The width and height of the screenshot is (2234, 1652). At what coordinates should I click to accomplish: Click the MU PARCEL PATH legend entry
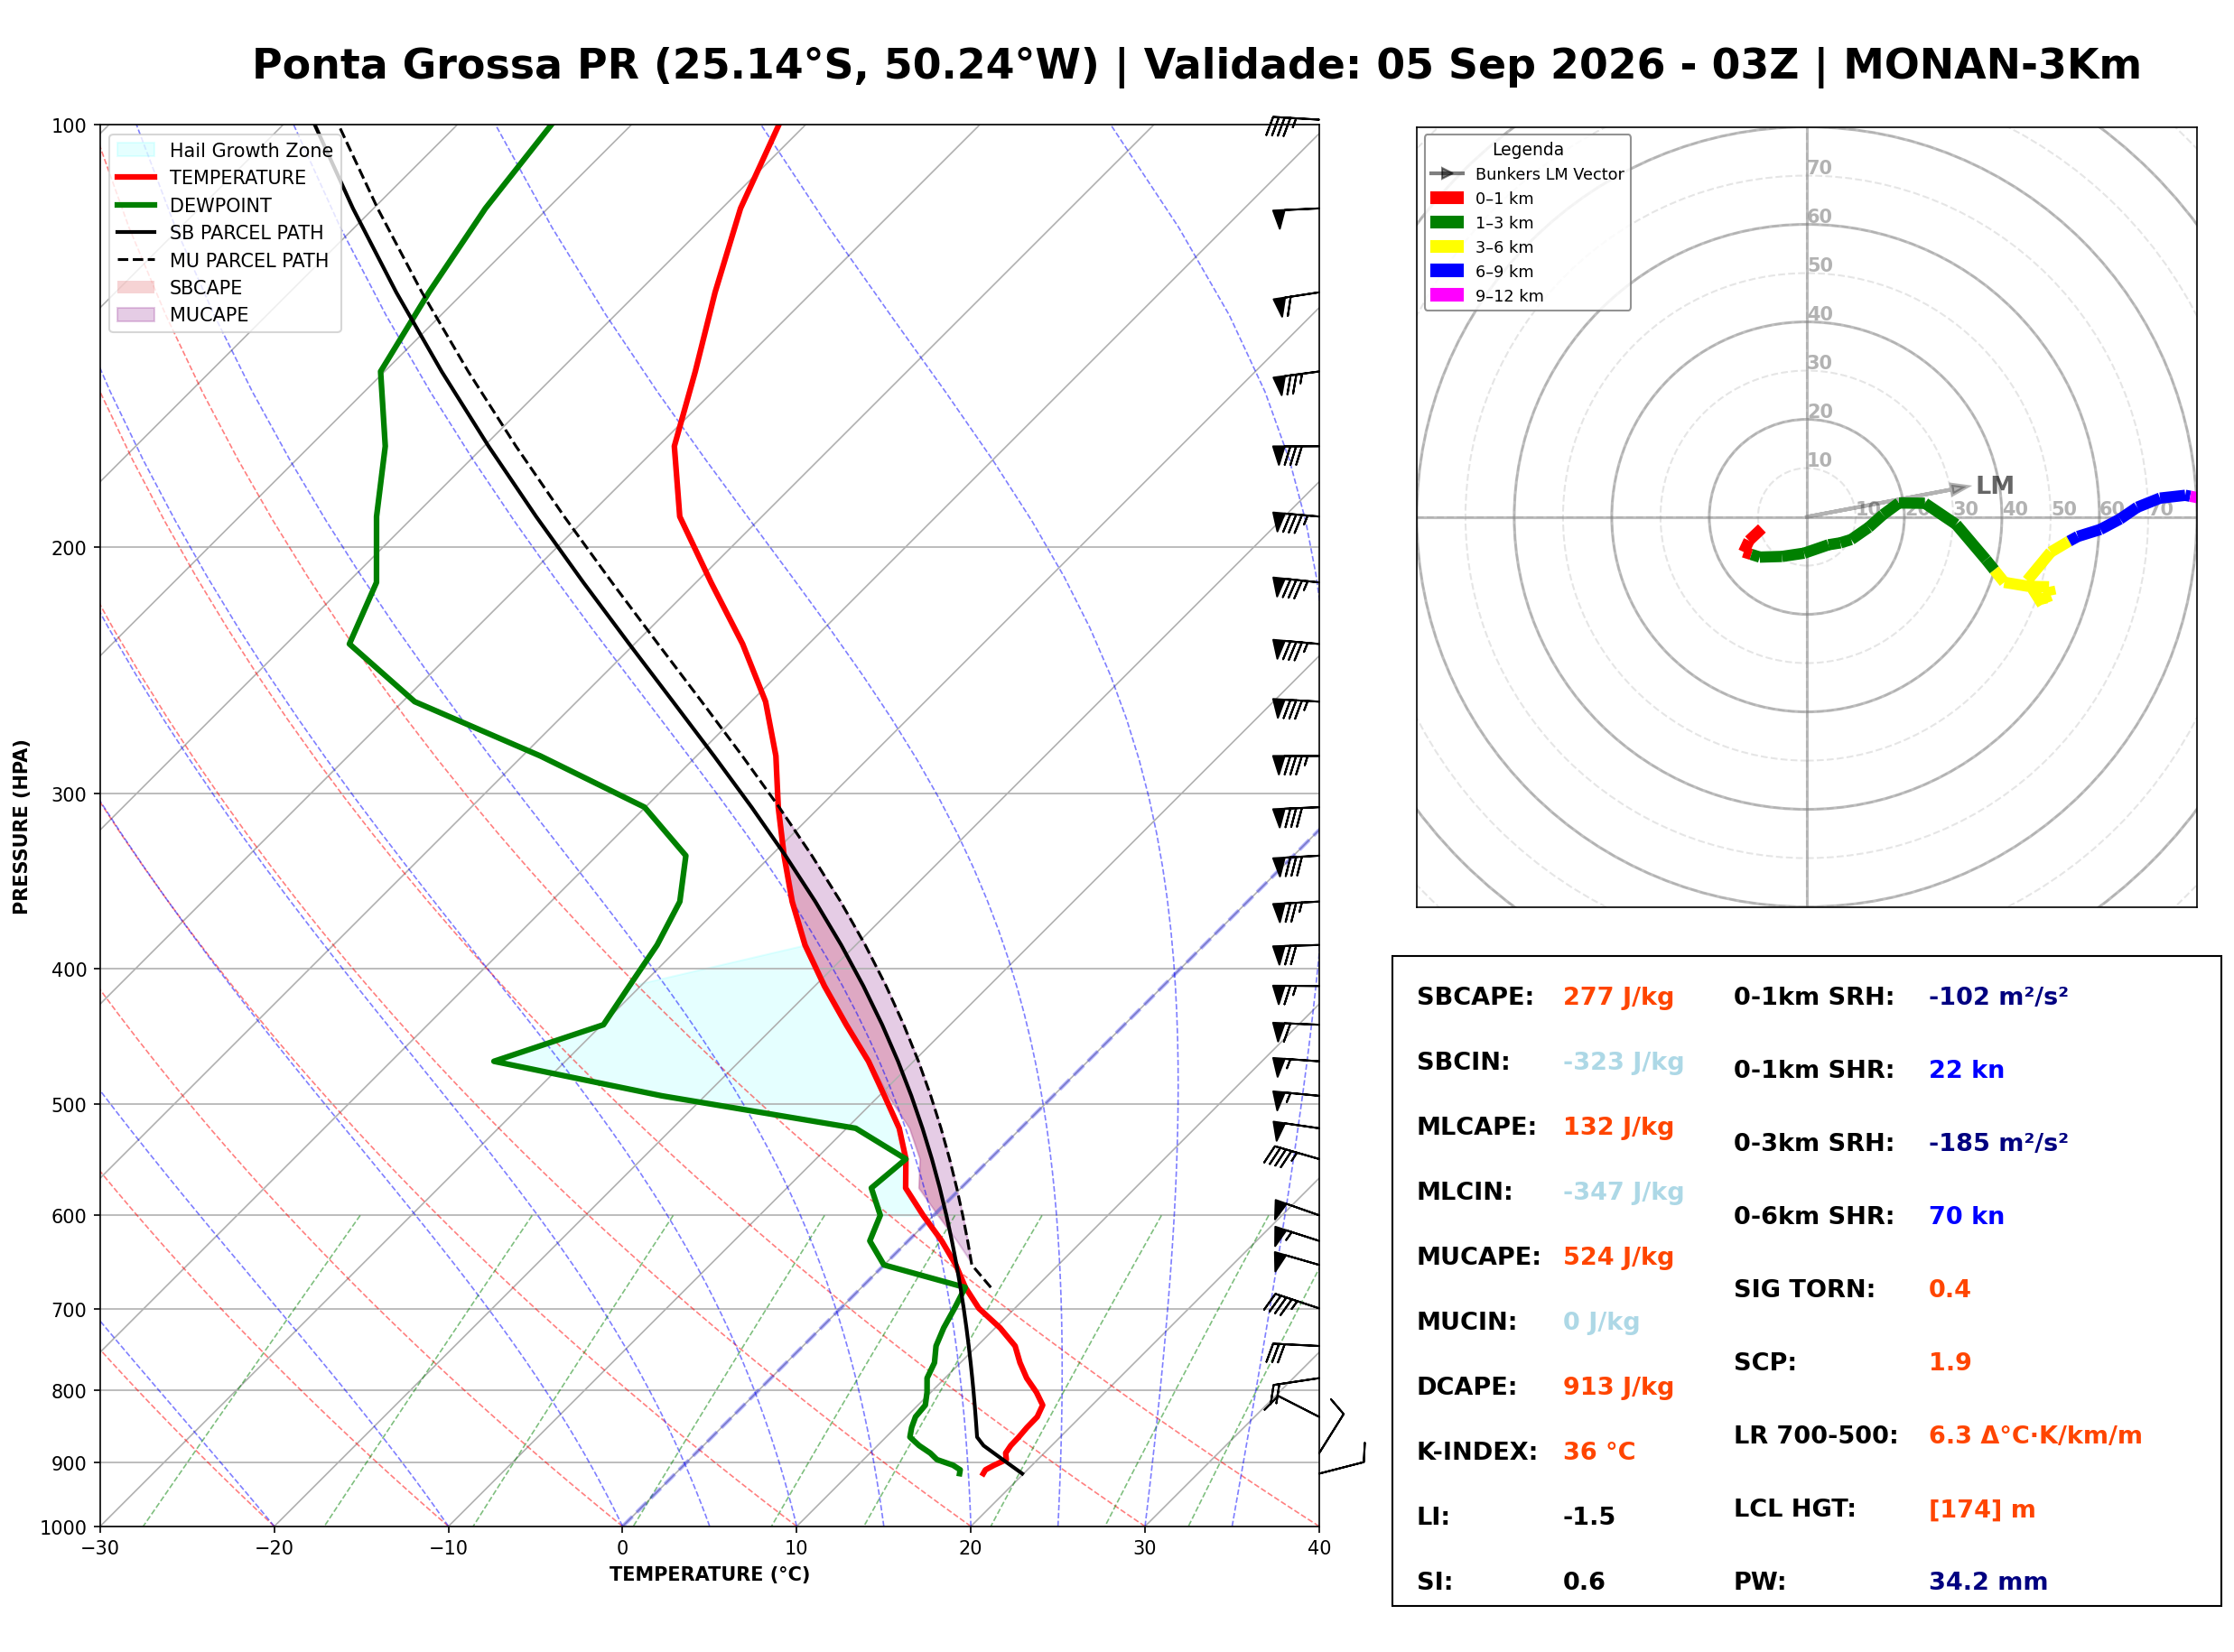pyautogui.click(x=223, y=260)
